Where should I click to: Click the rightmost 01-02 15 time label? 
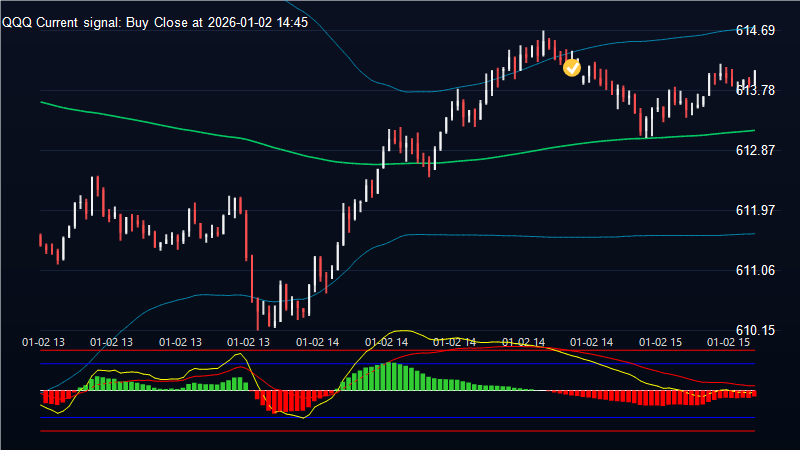tap(729, 341)
